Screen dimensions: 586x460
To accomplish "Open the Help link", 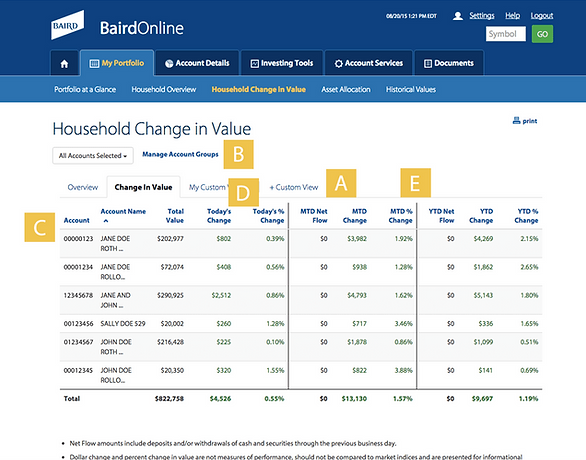I will pyautogui.click(x=512, y=15).
